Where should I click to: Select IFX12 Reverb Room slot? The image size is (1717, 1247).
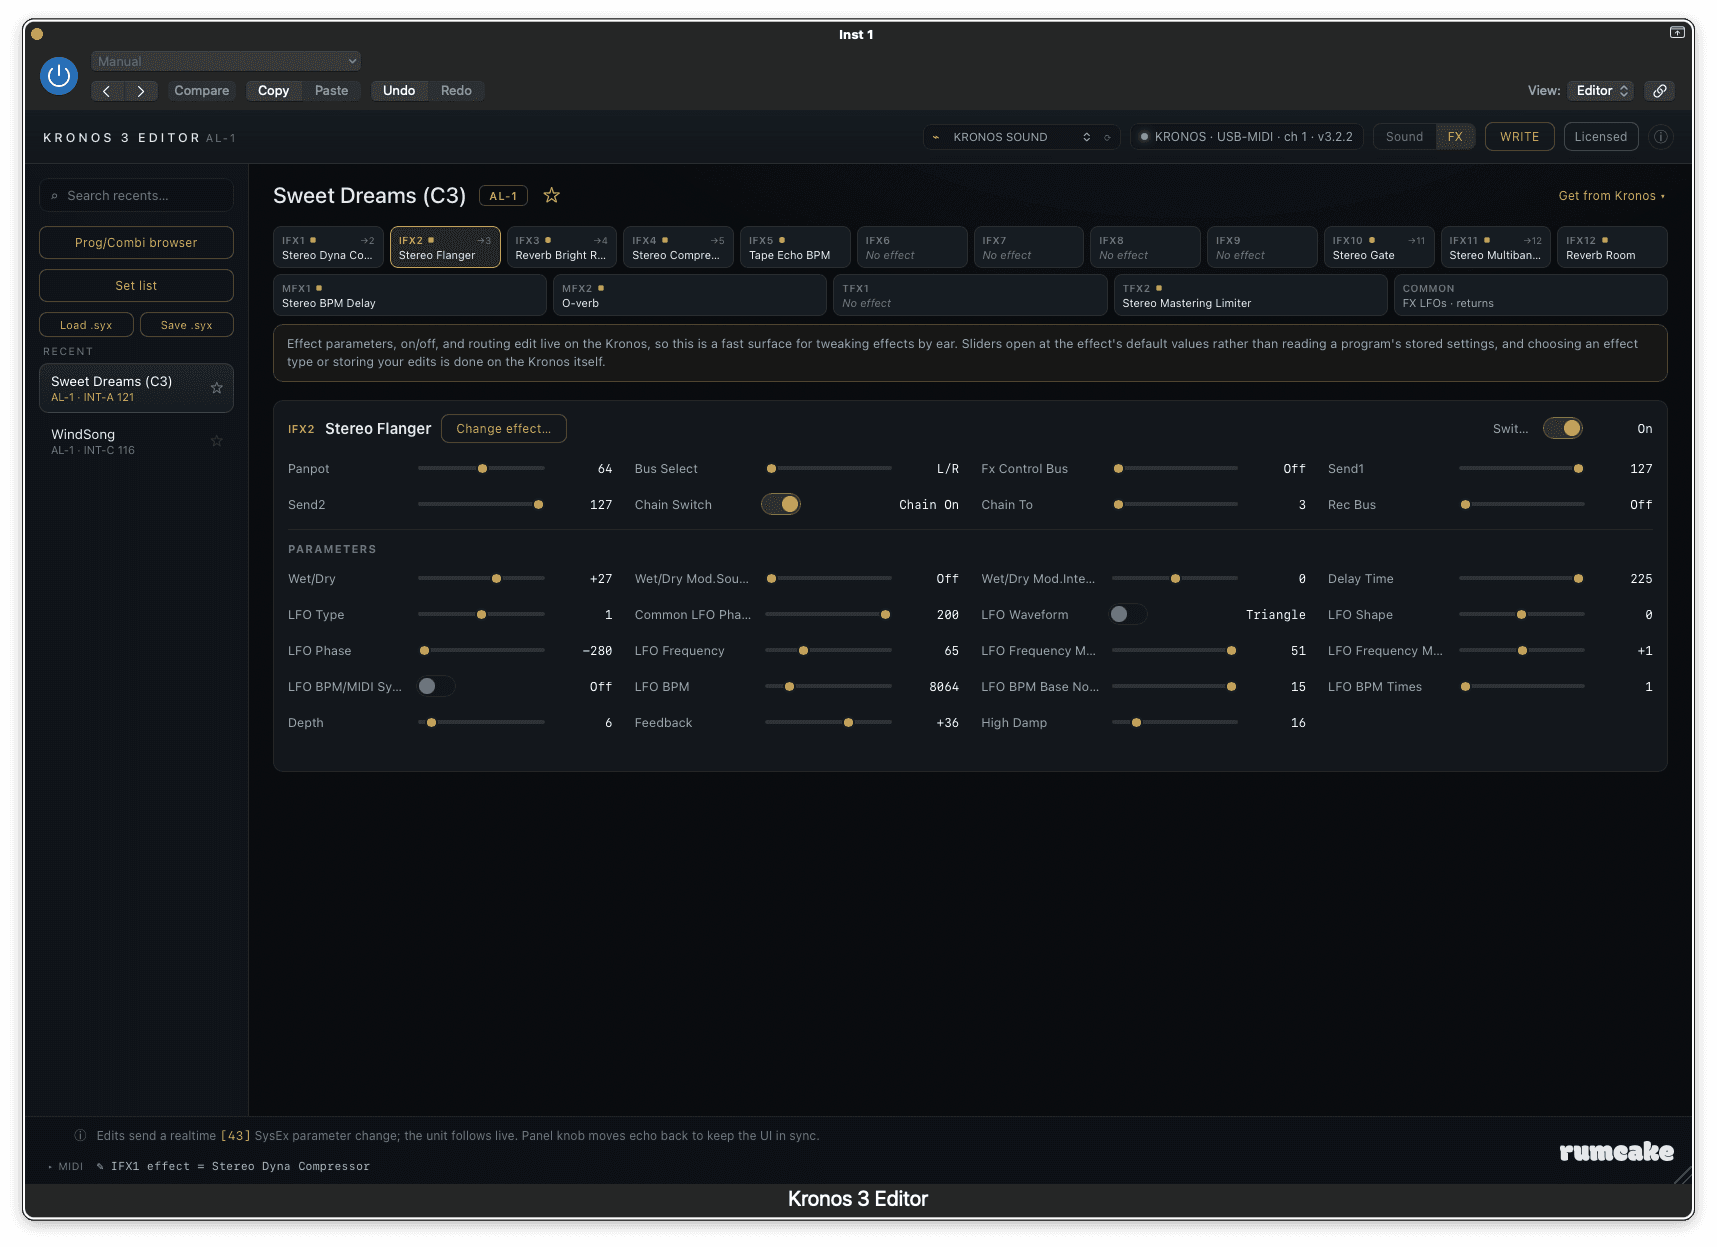tap(1612, 247)
